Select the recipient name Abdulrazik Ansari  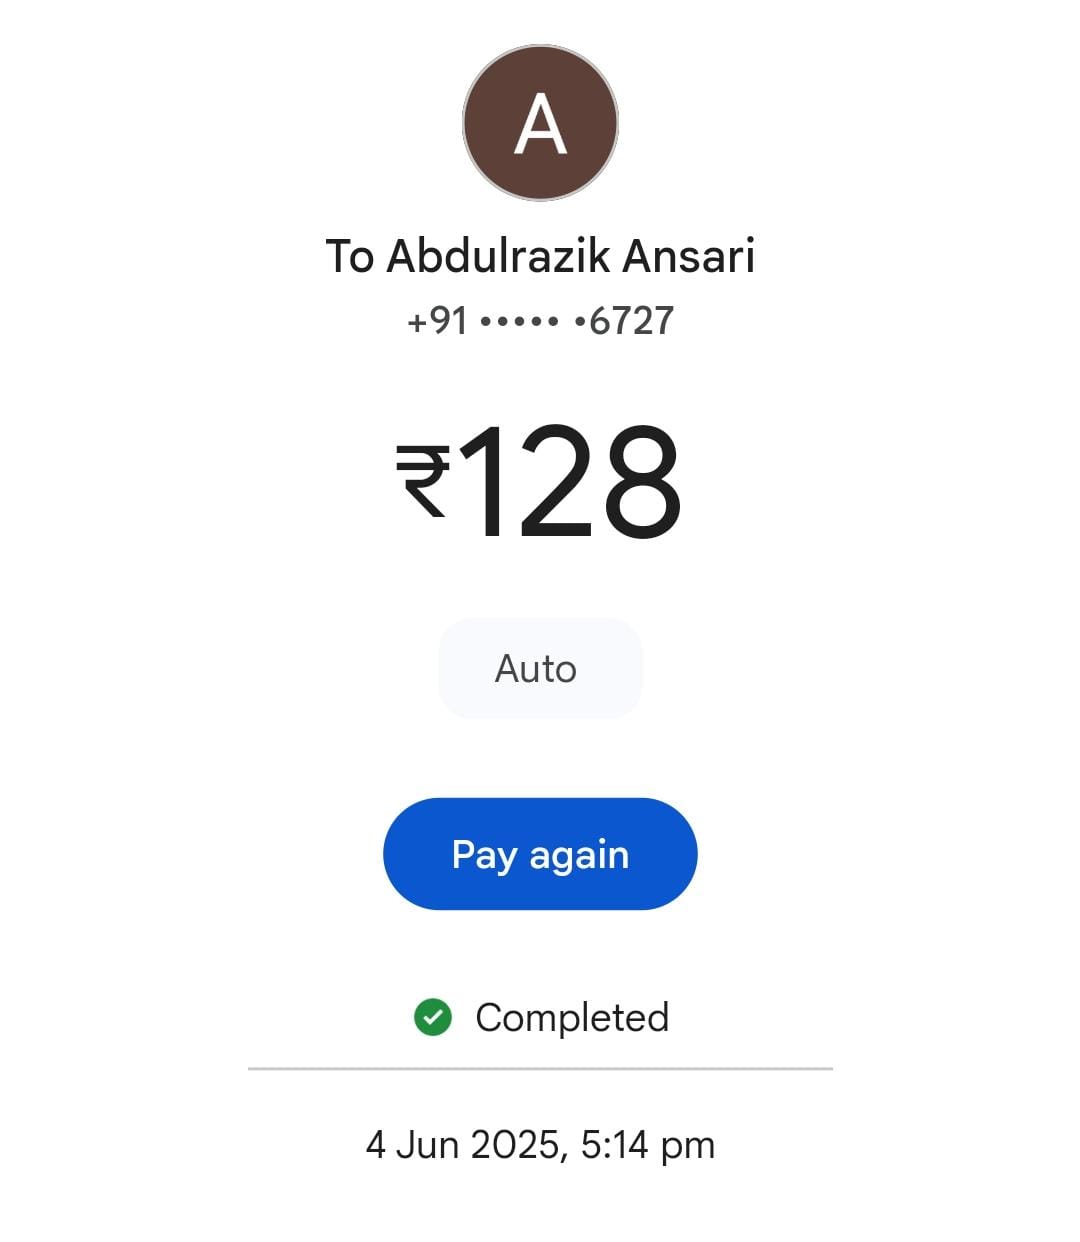[570, 255]
